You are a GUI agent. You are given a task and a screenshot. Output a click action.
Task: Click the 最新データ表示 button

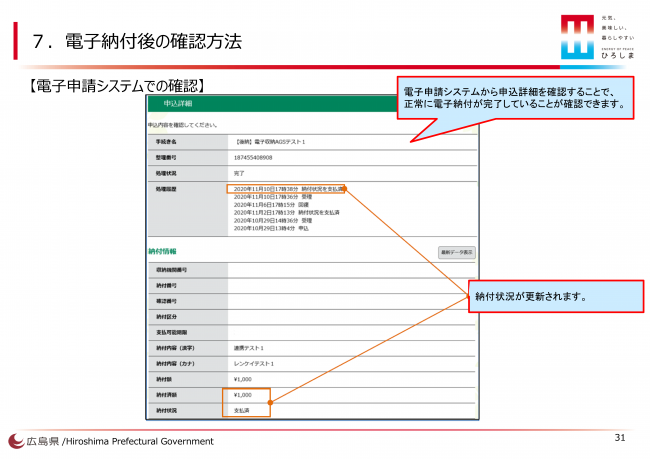click(456, 252)
